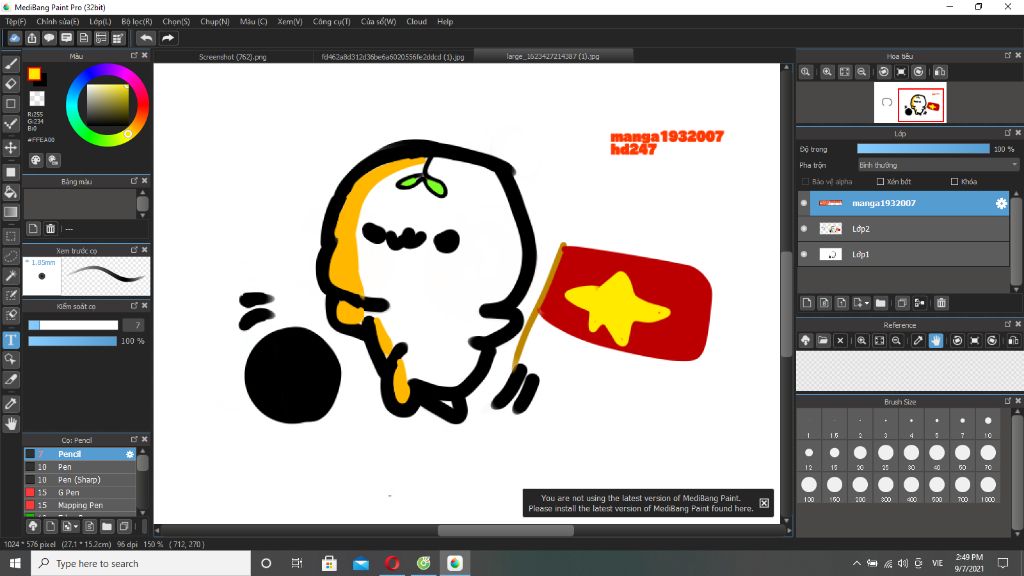Select the Mapping Pen brush
The image size is (1024, 576).
click(x=80, y=505)
